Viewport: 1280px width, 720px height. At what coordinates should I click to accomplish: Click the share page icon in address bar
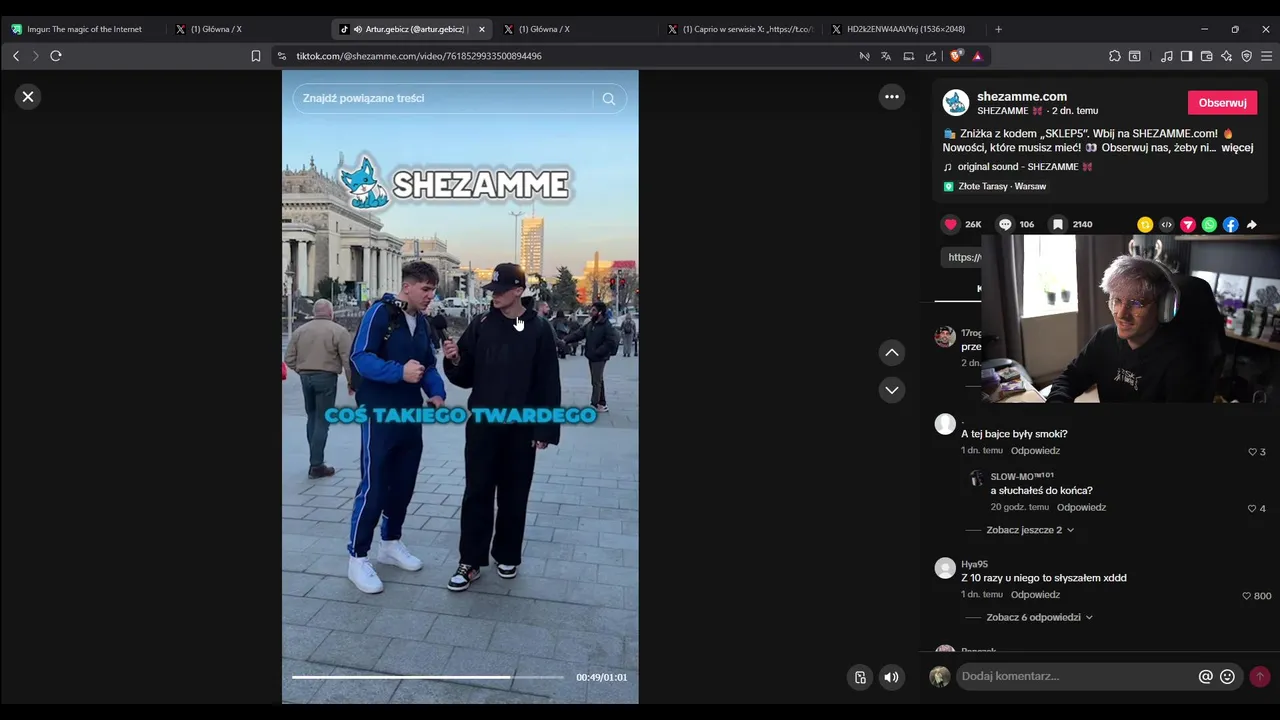(931, 56)
